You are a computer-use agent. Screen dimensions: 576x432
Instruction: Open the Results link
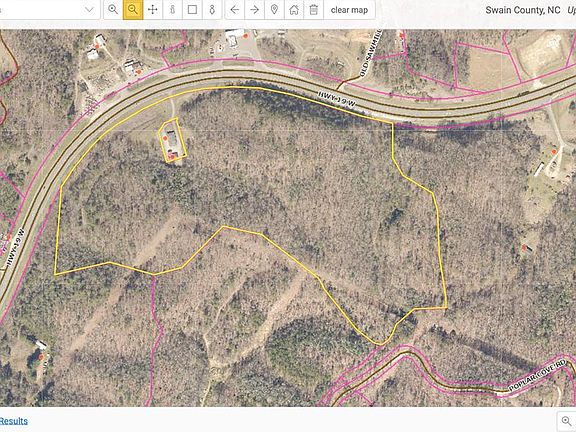tap(14, 421)
